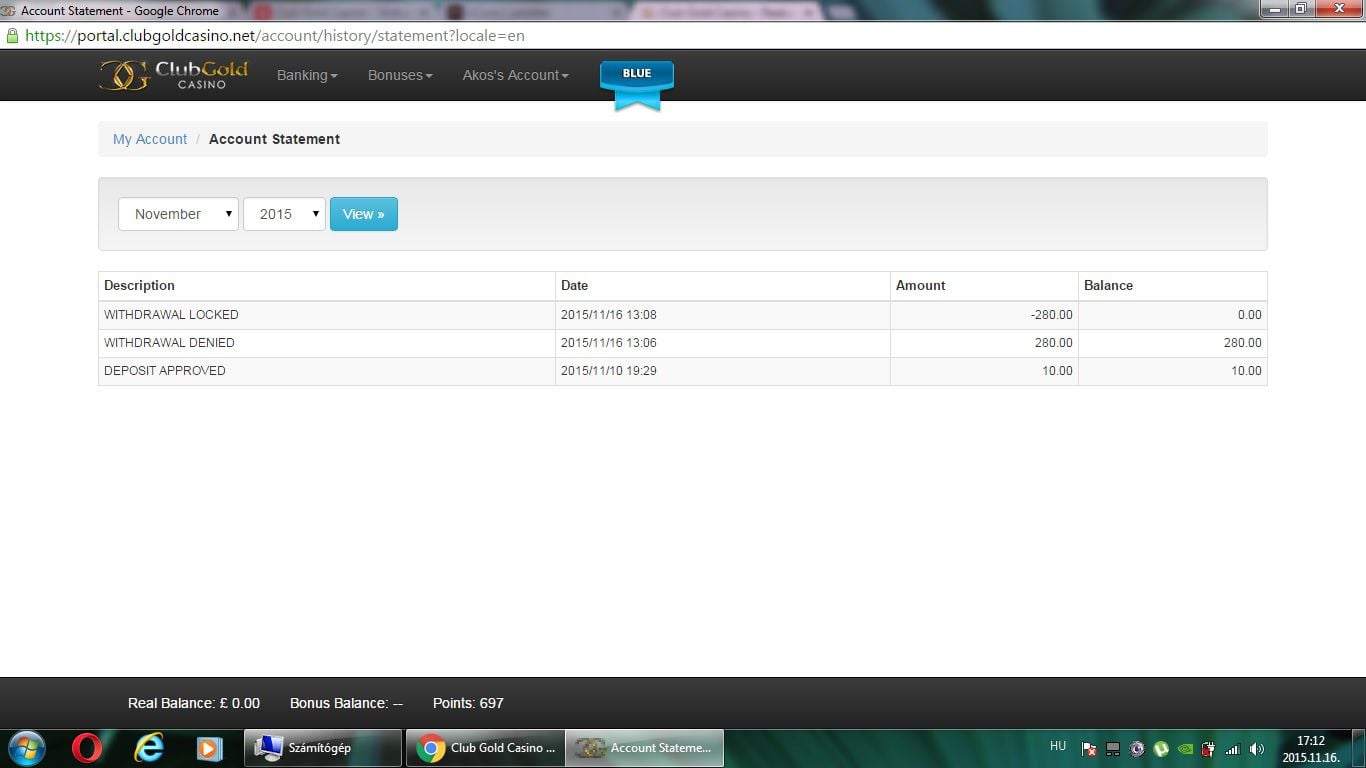Screen dimensions: 1366x768
Task: Click the date 2015/11/10 19:29
Action: (x=608, y=370)
